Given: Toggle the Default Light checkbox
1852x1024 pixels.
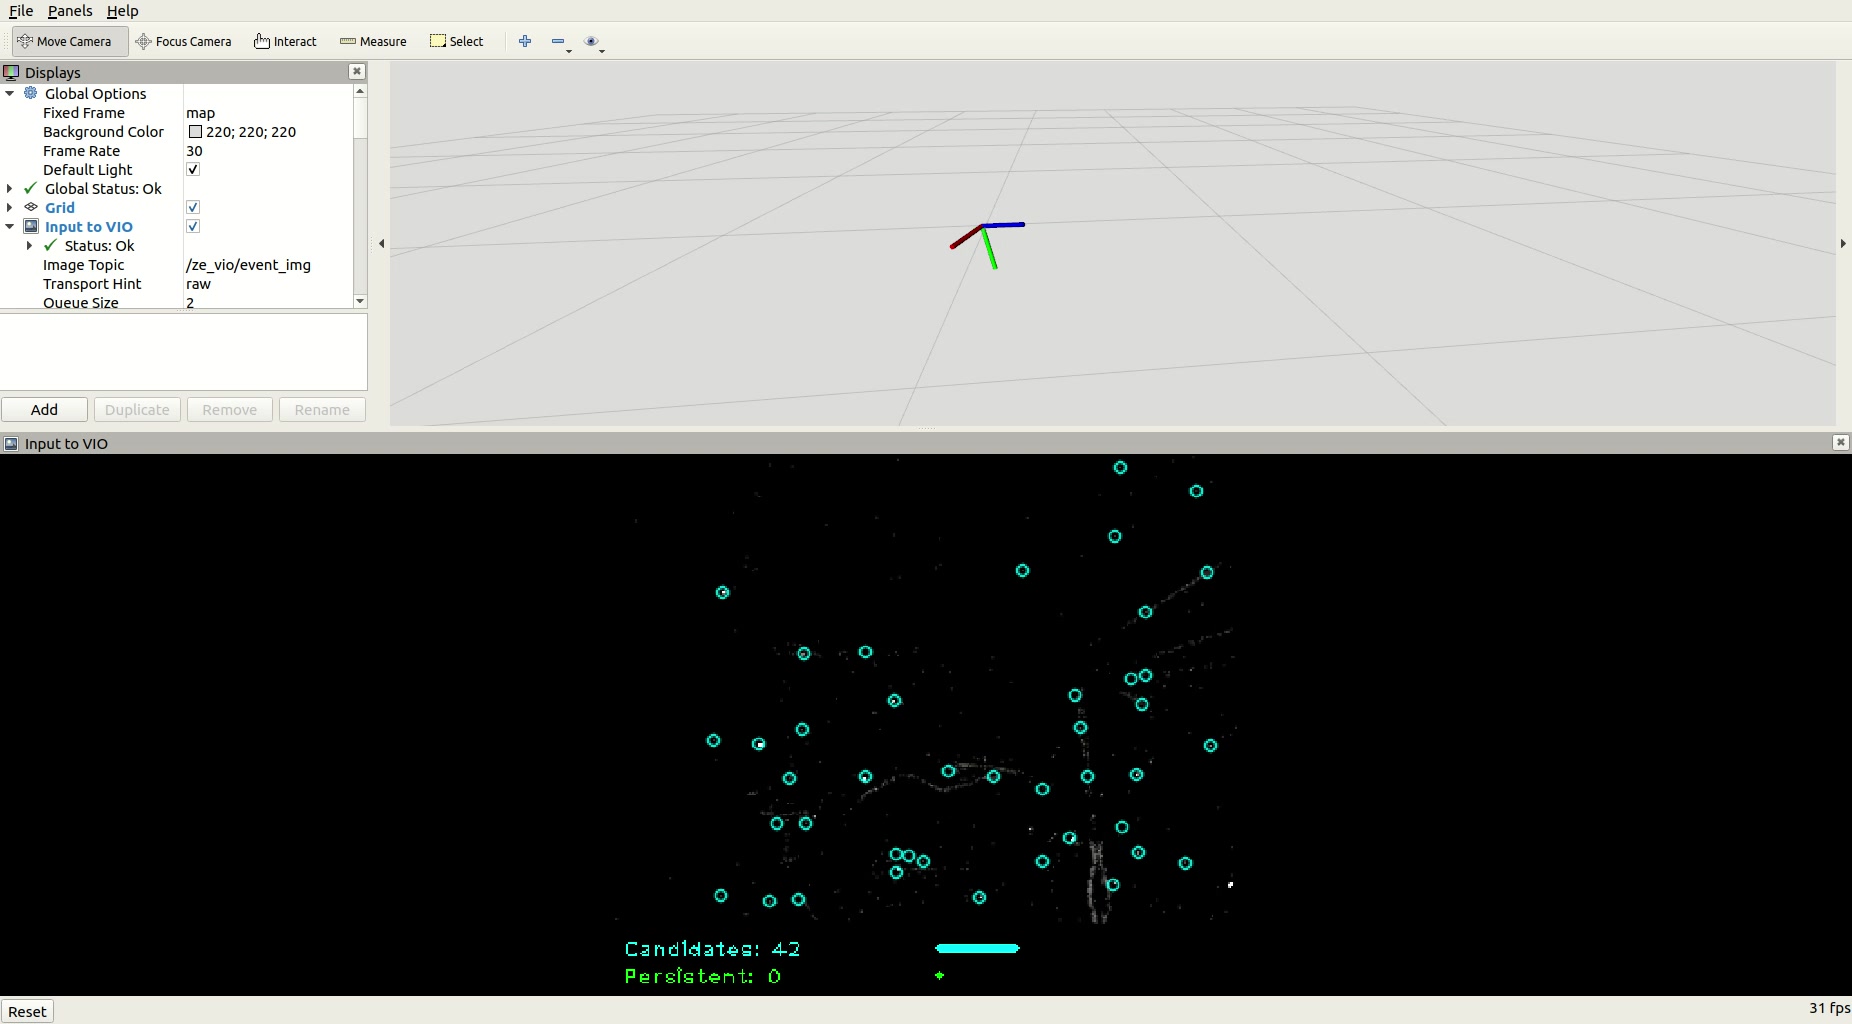Looking at the screenshot, I should pos(193,170).
